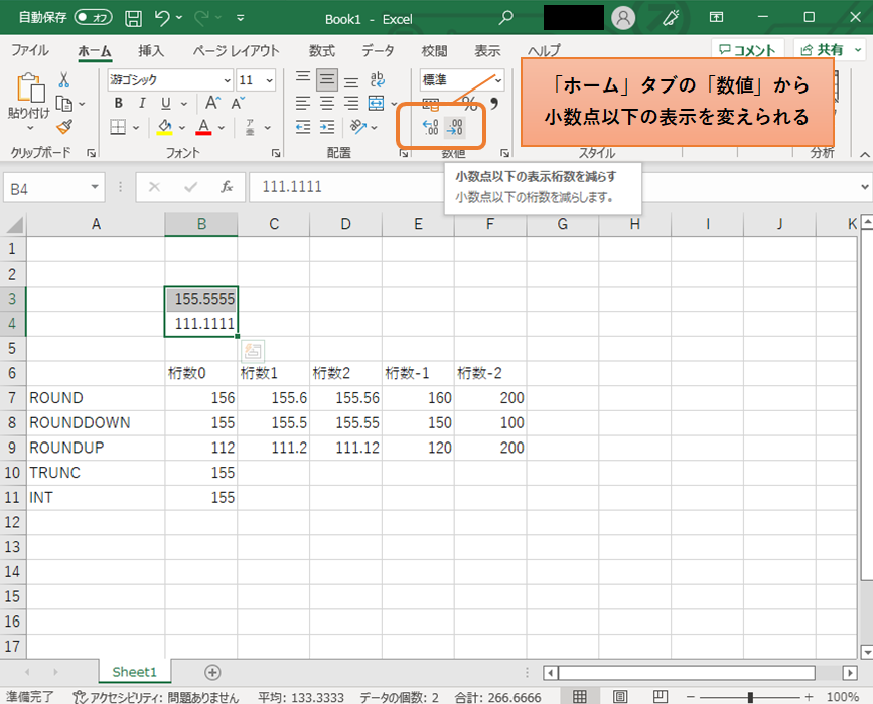The height and width of the screenshot is (704, 873).
Task: Expand border options arrow
Action: click(x=135, y=128)
